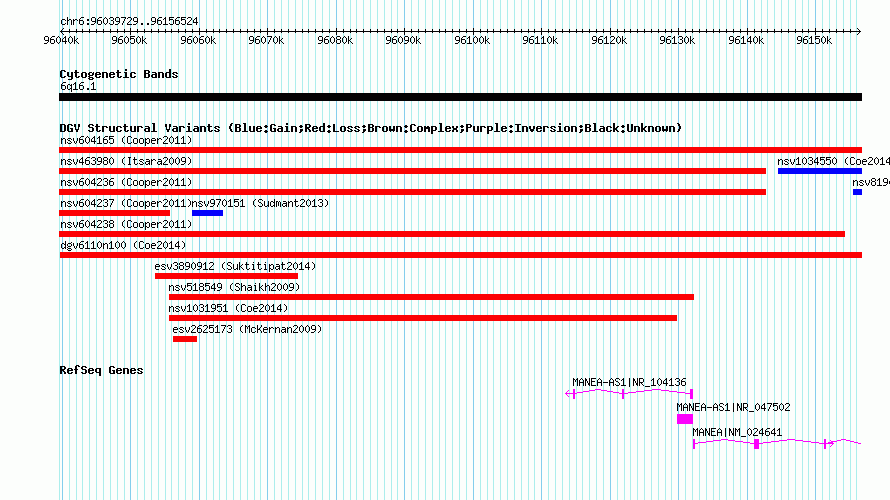The image size is (890, 500).
Task: Click the nsv518549 (Shaikh2009) red bar
Action: [431, 297]
